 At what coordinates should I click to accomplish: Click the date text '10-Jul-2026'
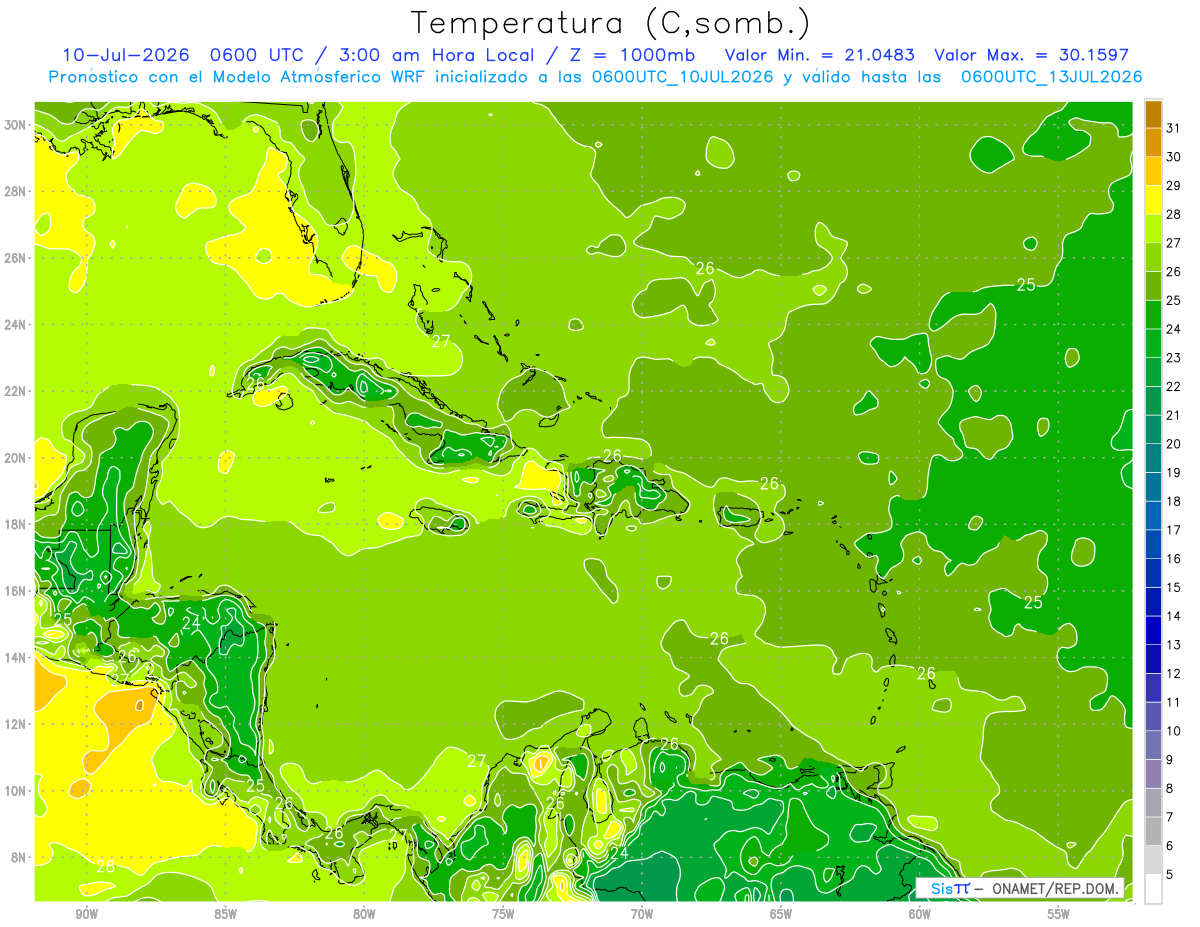124,55
